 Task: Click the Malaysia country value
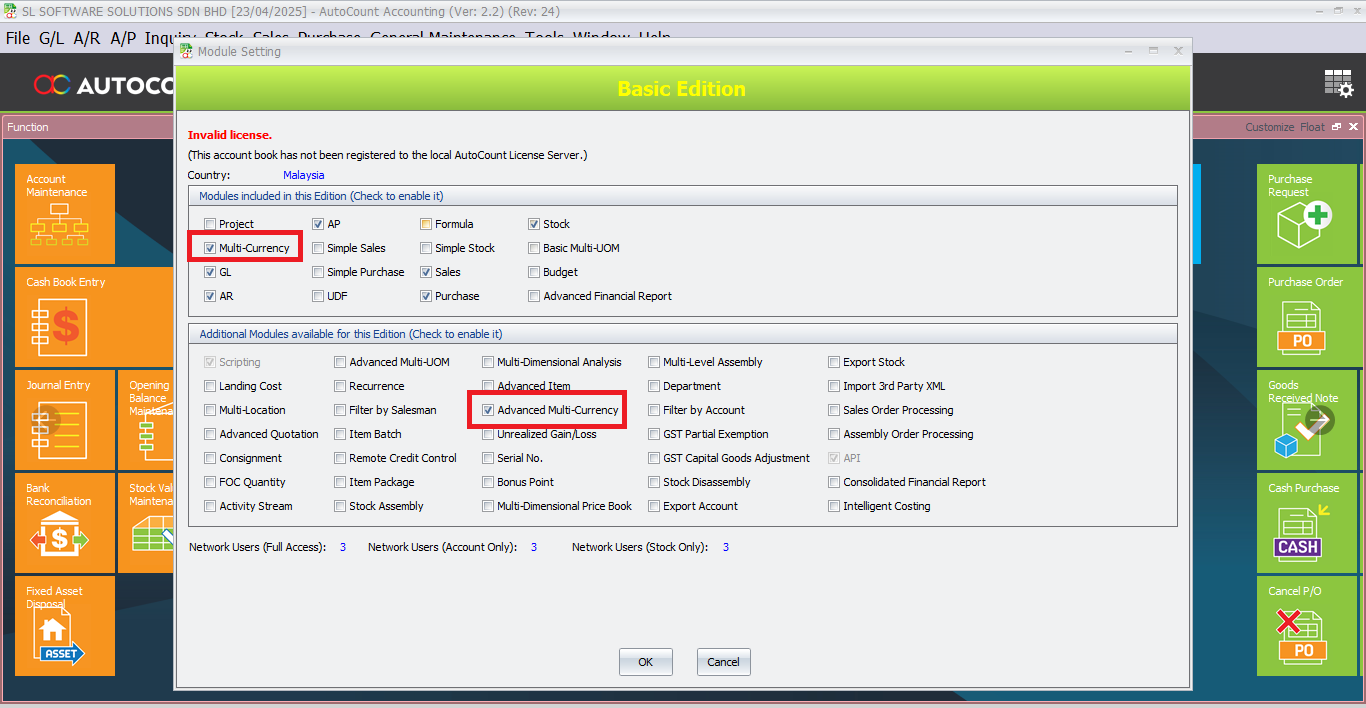(304, 175)
